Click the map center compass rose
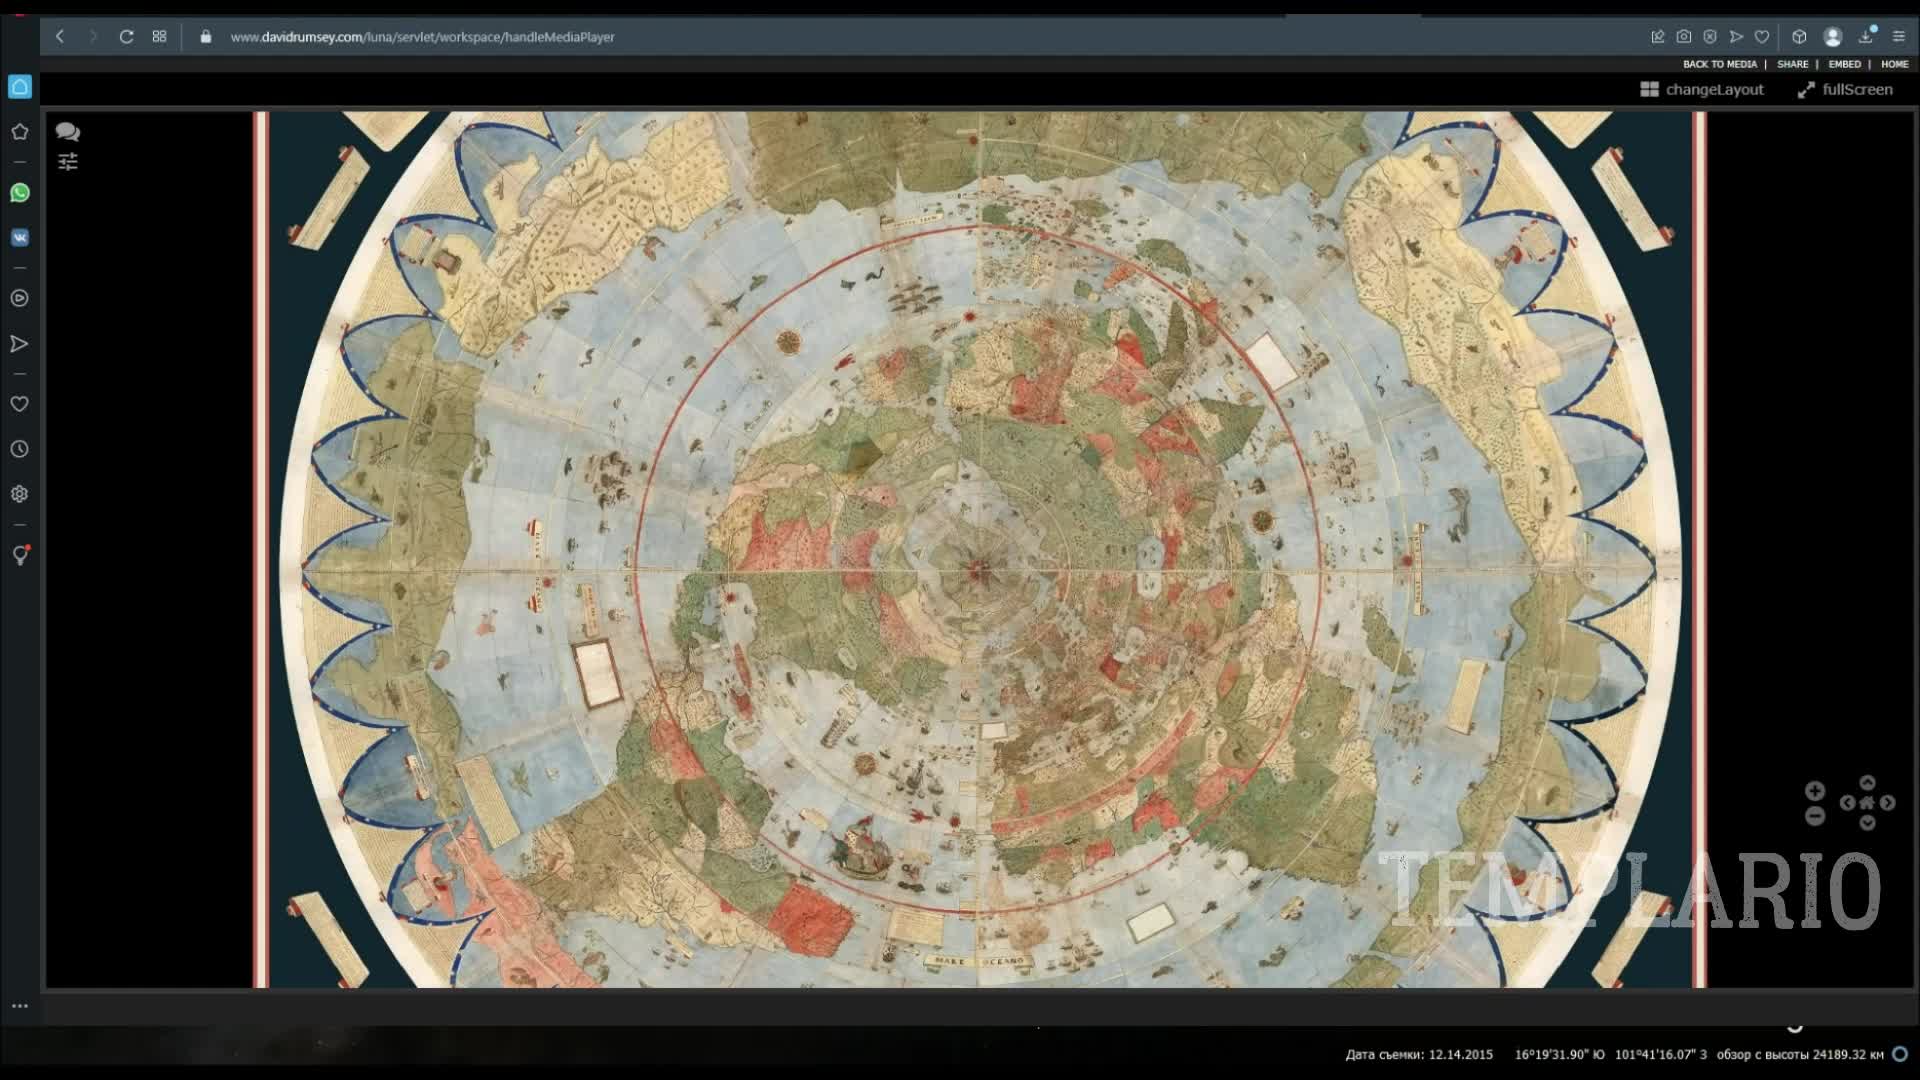 pos(979,569)
